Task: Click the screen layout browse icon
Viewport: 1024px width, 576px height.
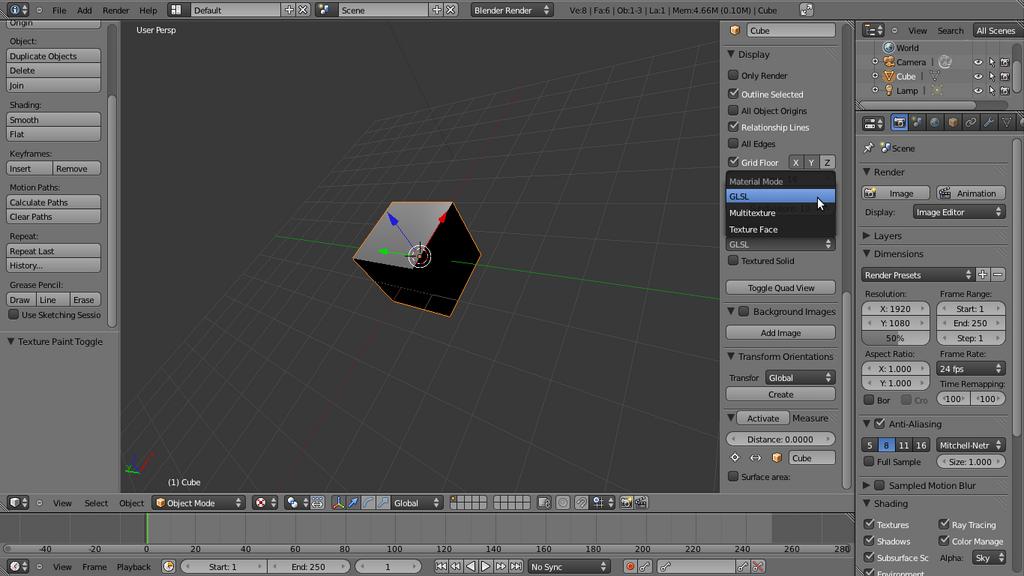Action: pyautogui.click(x=176, y=10)
